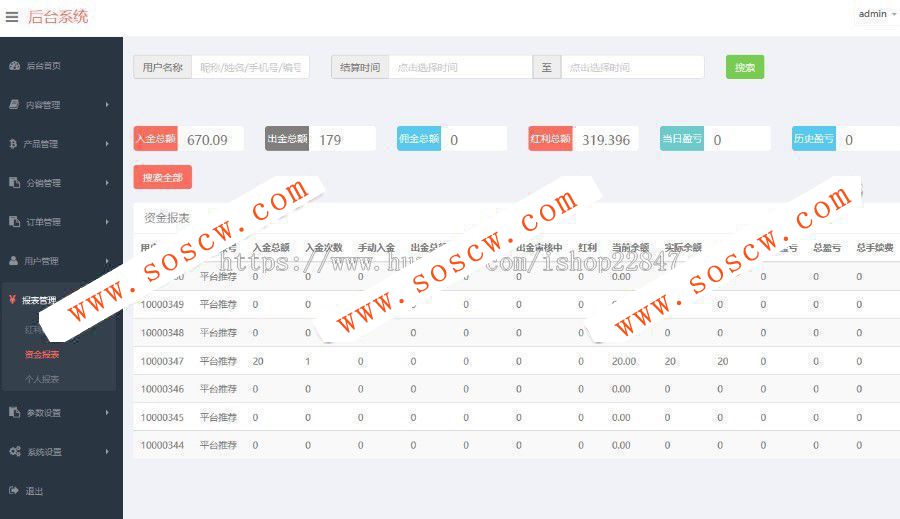Image resolution: width=900 pixels, height=519 pixels.
Task: Click the 订单管理 copy icon
Action: tap(14, 222)
